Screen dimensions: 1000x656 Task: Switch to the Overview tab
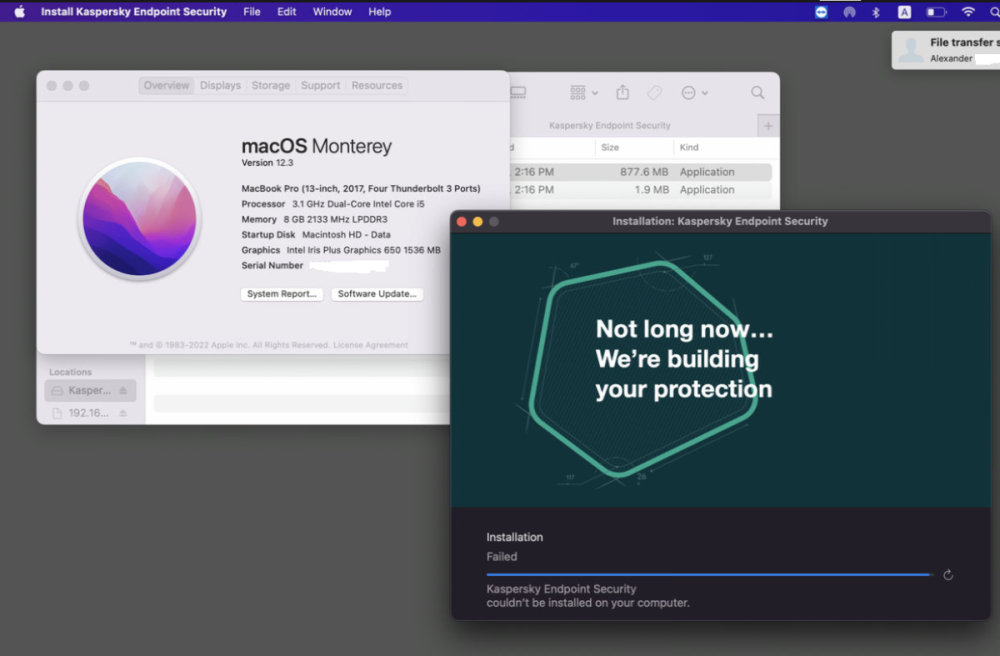click(x=166, y=85)
